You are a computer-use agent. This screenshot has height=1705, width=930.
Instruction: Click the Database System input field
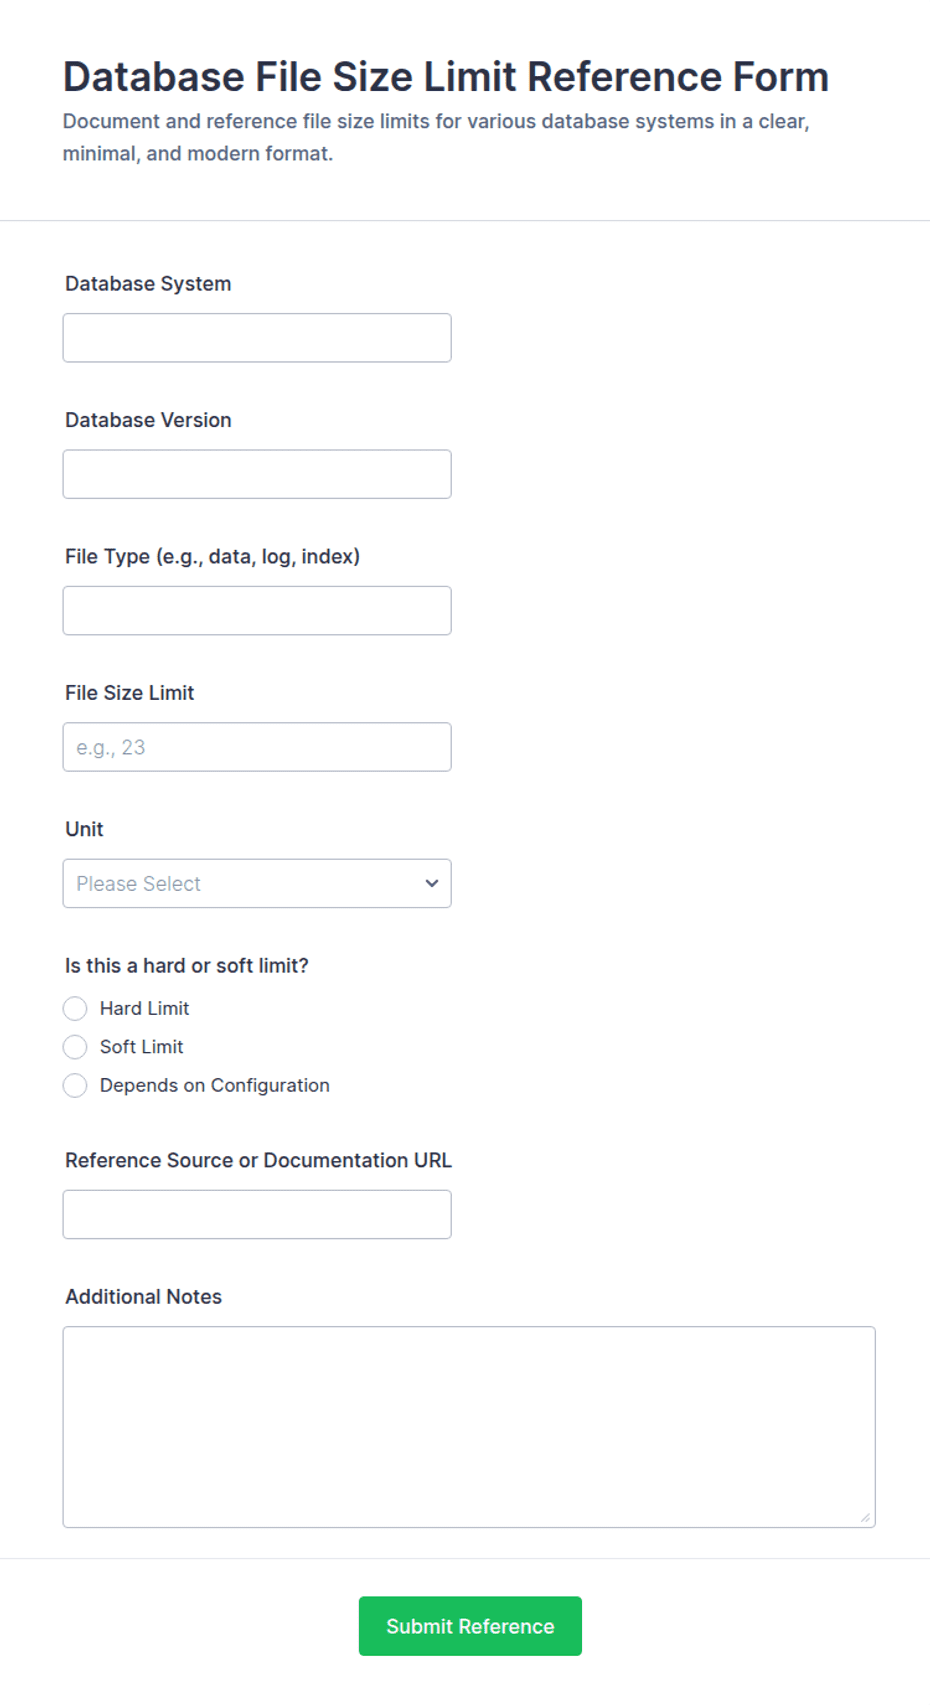tap(257, 338)
